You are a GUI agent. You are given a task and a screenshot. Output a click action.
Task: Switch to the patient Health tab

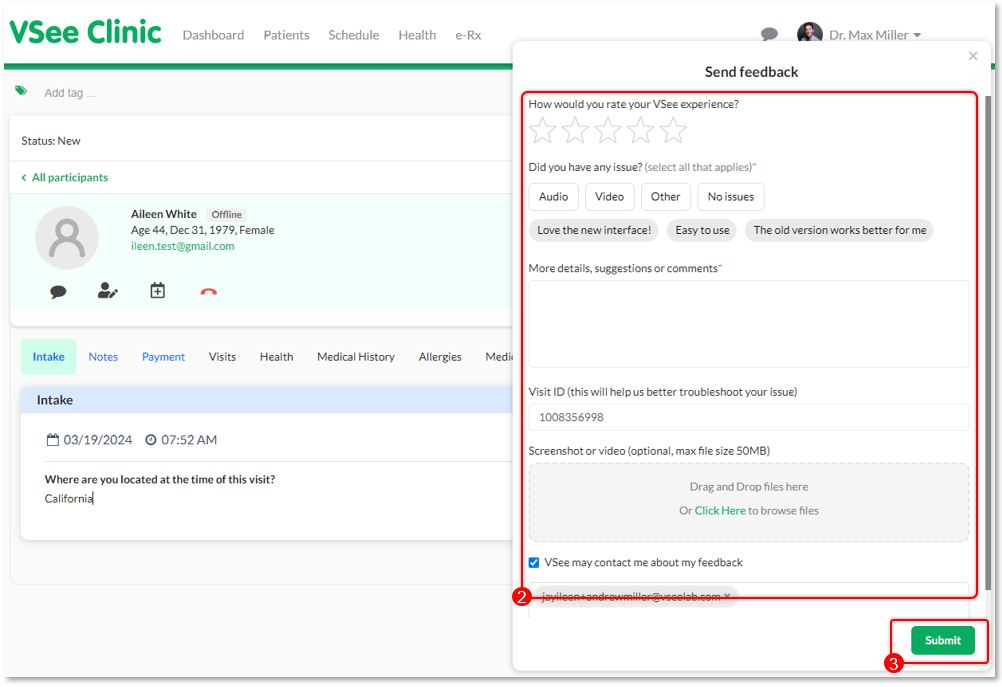coord(277,357)
